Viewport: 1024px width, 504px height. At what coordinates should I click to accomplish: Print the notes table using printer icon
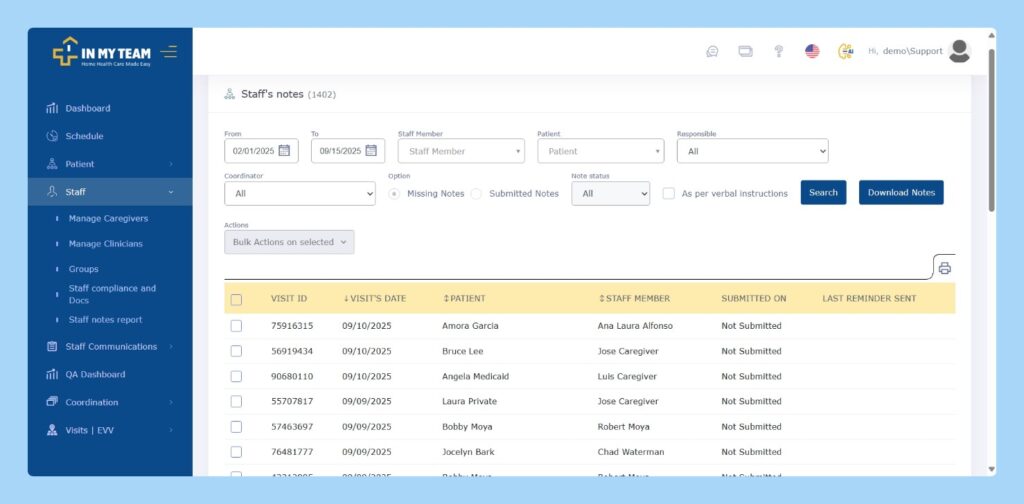tap(944, 268)
